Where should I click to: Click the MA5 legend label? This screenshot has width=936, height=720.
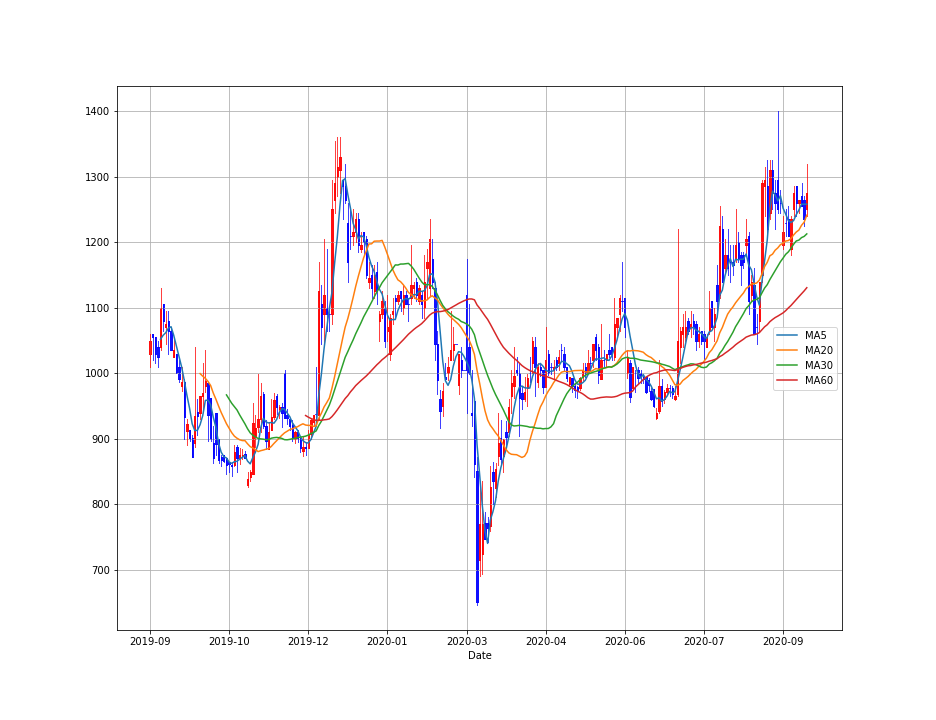815,336
